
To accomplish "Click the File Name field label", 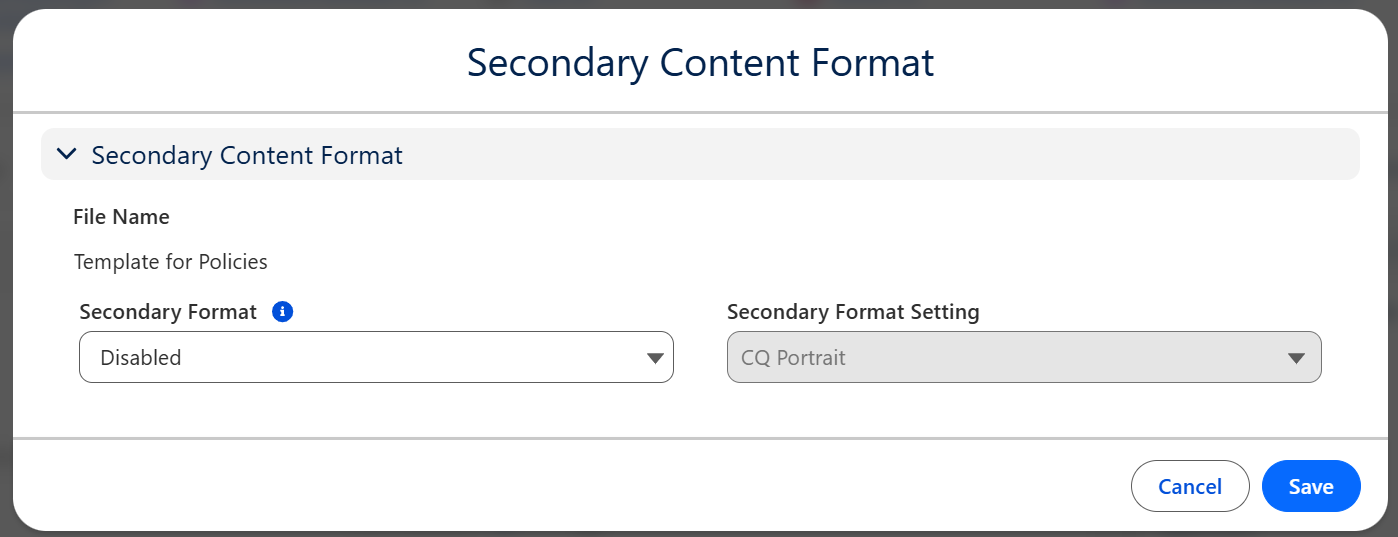I will pos(121,217).
